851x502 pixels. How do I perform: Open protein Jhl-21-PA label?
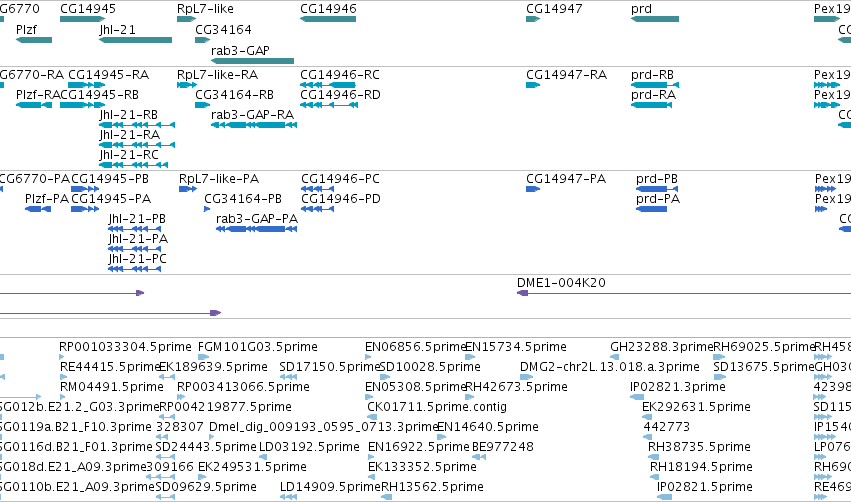(x=138, y=239)
